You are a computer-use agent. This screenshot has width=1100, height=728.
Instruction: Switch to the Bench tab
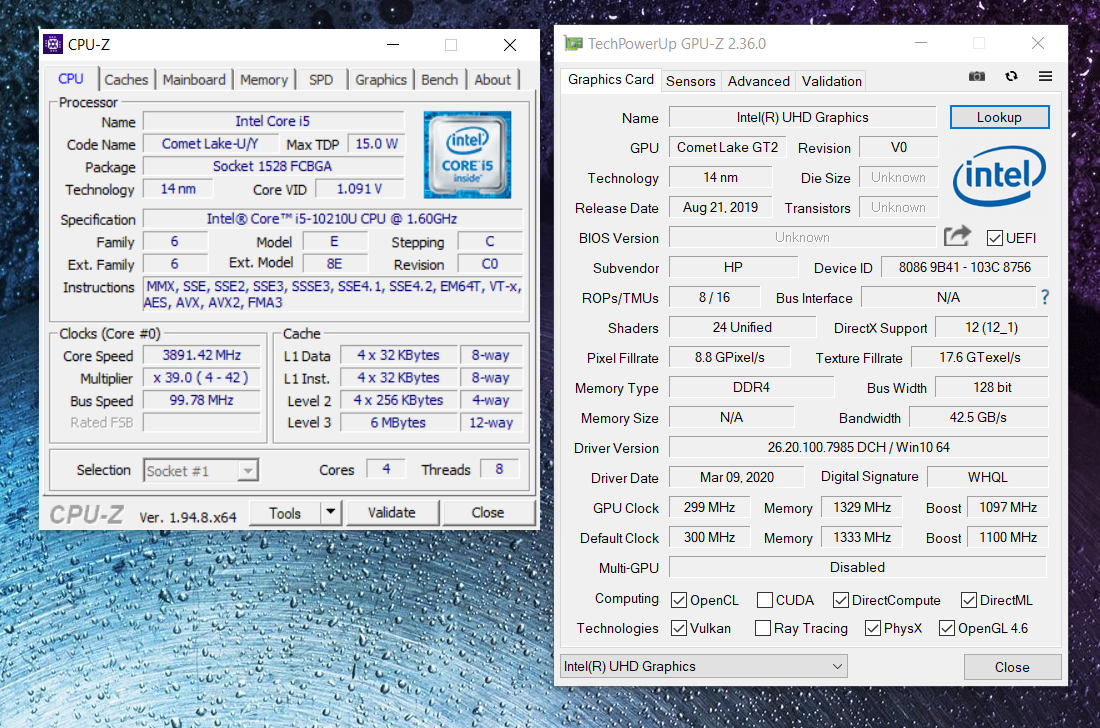tap(440, 80)
